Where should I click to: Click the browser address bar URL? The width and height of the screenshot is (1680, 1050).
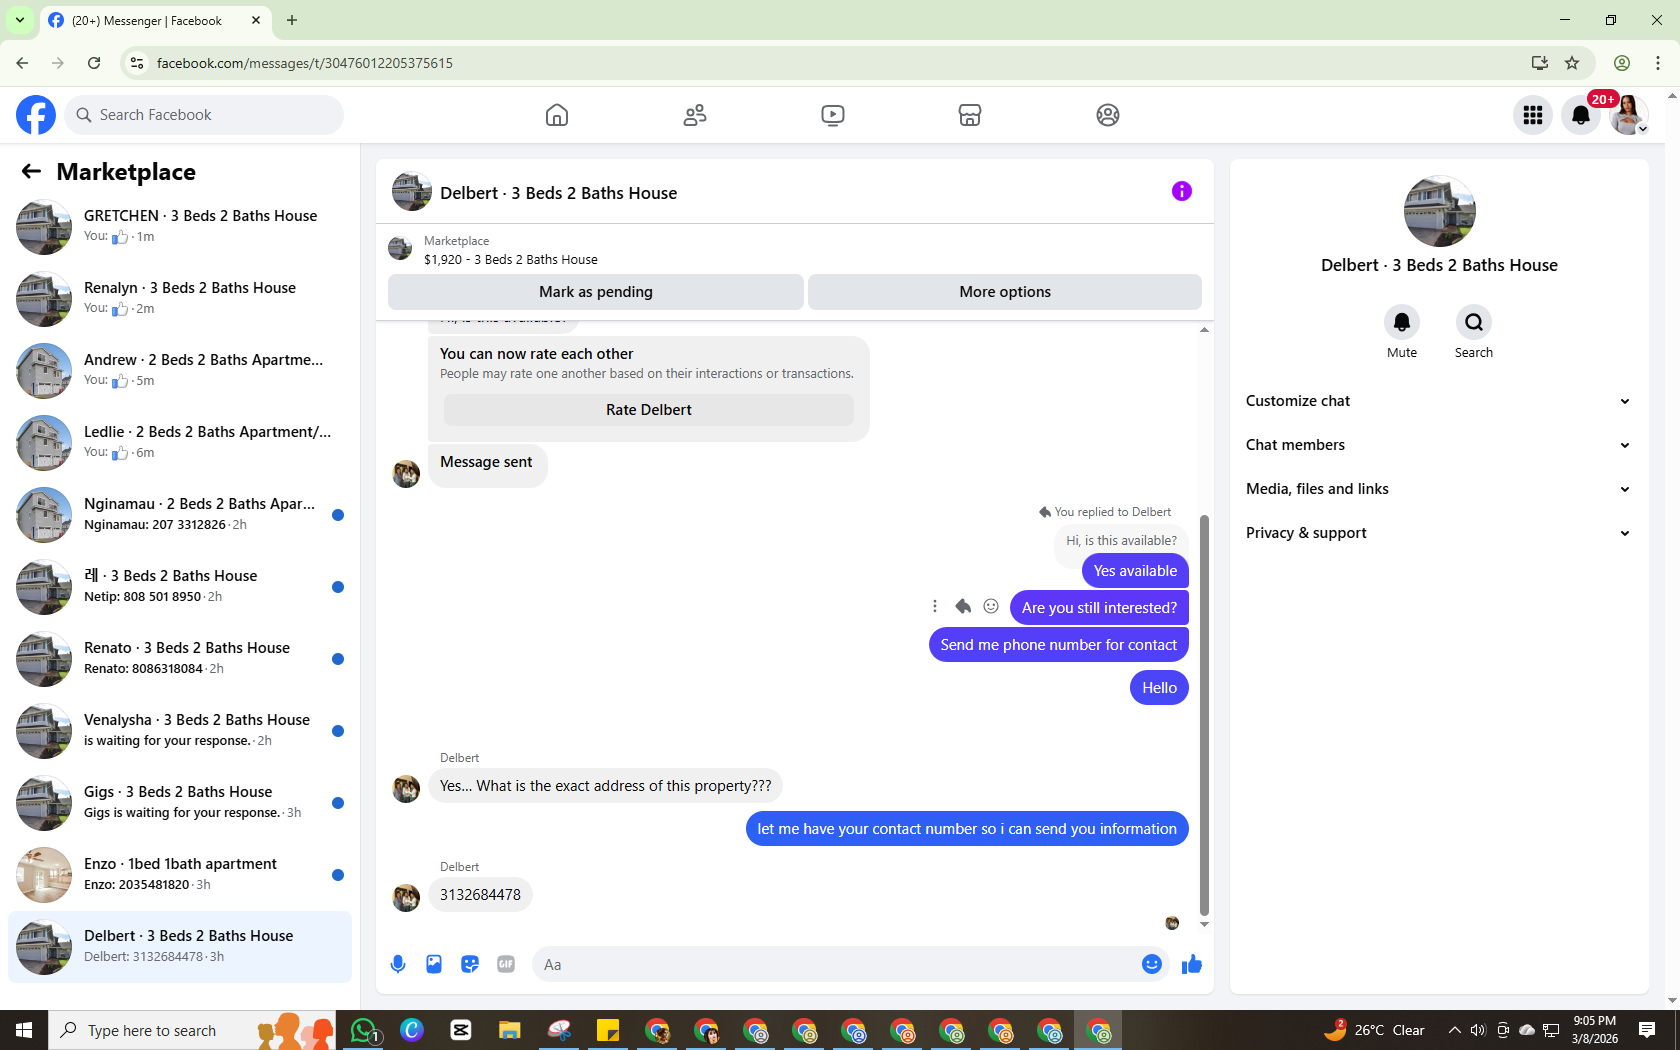(305, 63)
